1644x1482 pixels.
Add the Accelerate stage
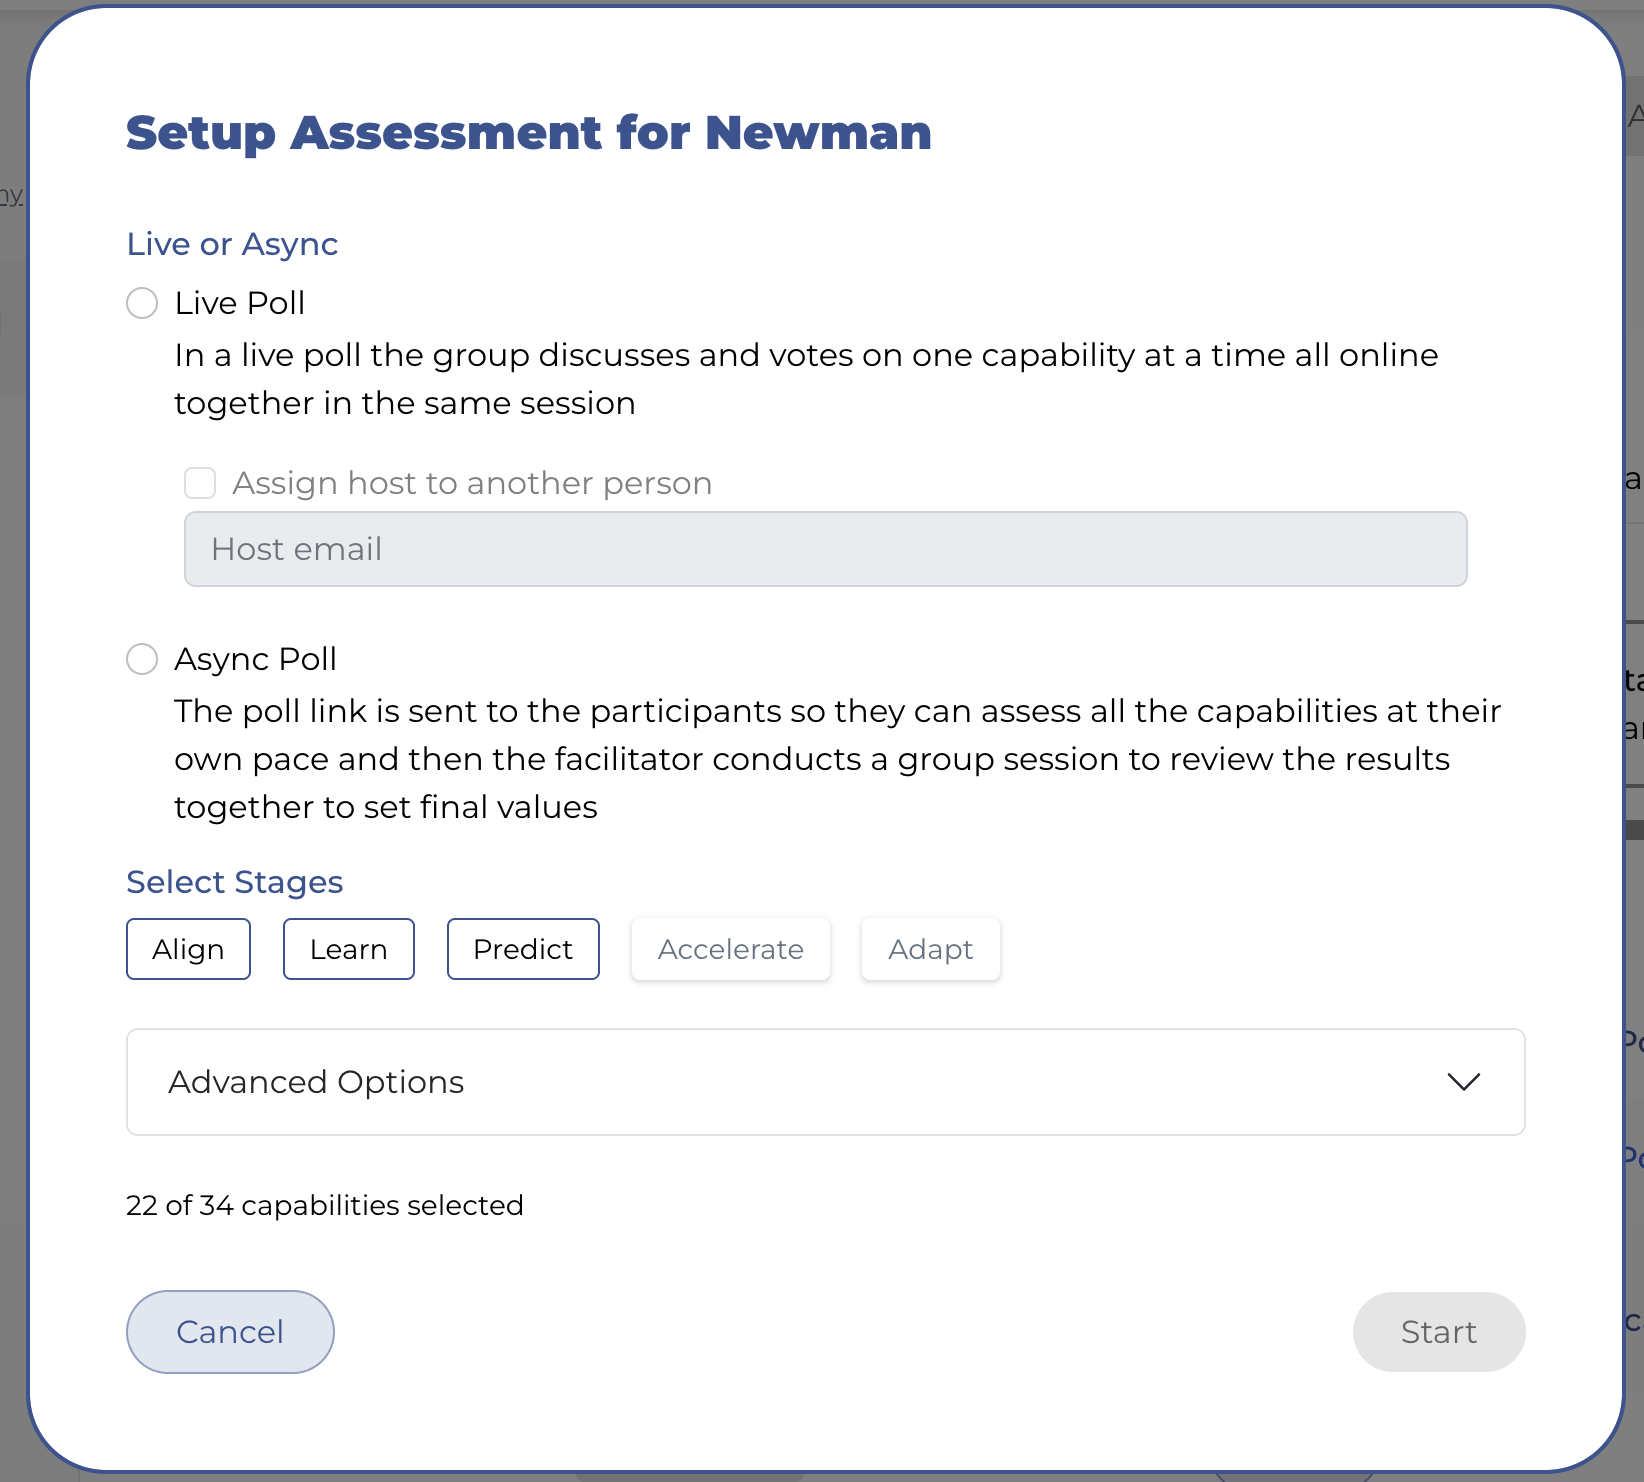[730, 949]
